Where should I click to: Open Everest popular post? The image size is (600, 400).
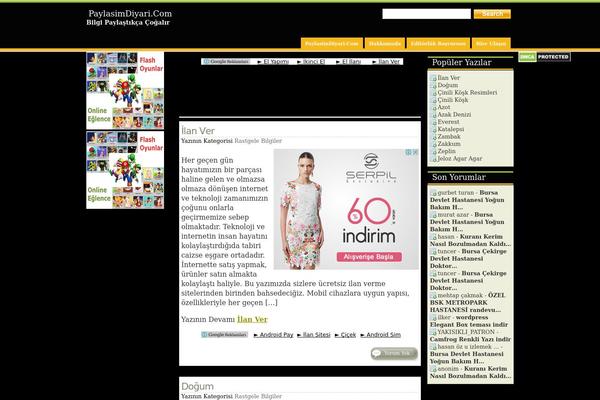(x=448, y=122)
